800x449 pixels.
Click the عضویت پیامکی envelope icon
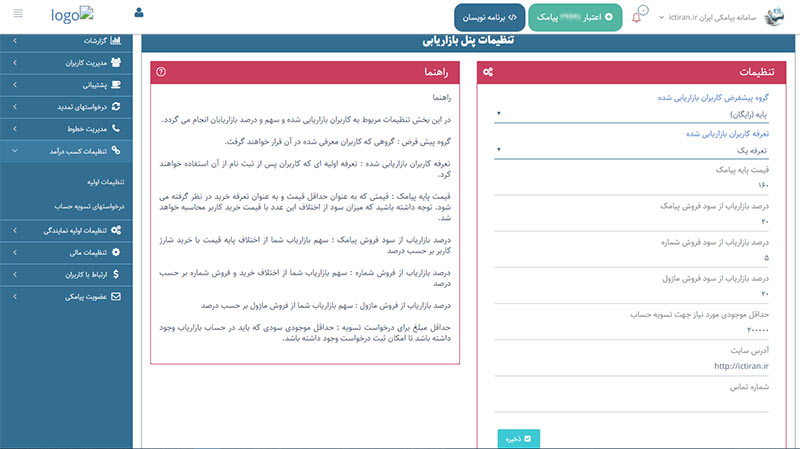pos(116,296)
